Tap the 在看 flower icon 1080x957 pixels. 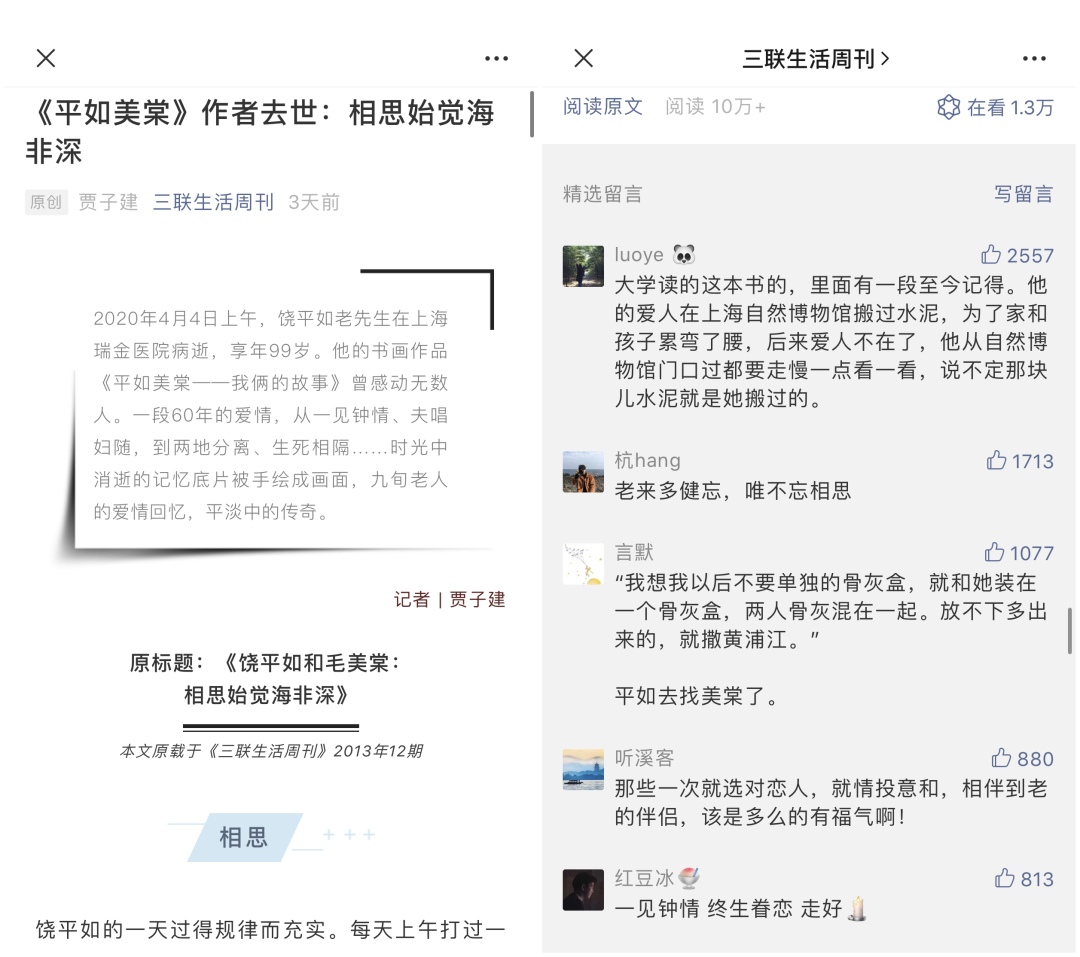[948, 107]
